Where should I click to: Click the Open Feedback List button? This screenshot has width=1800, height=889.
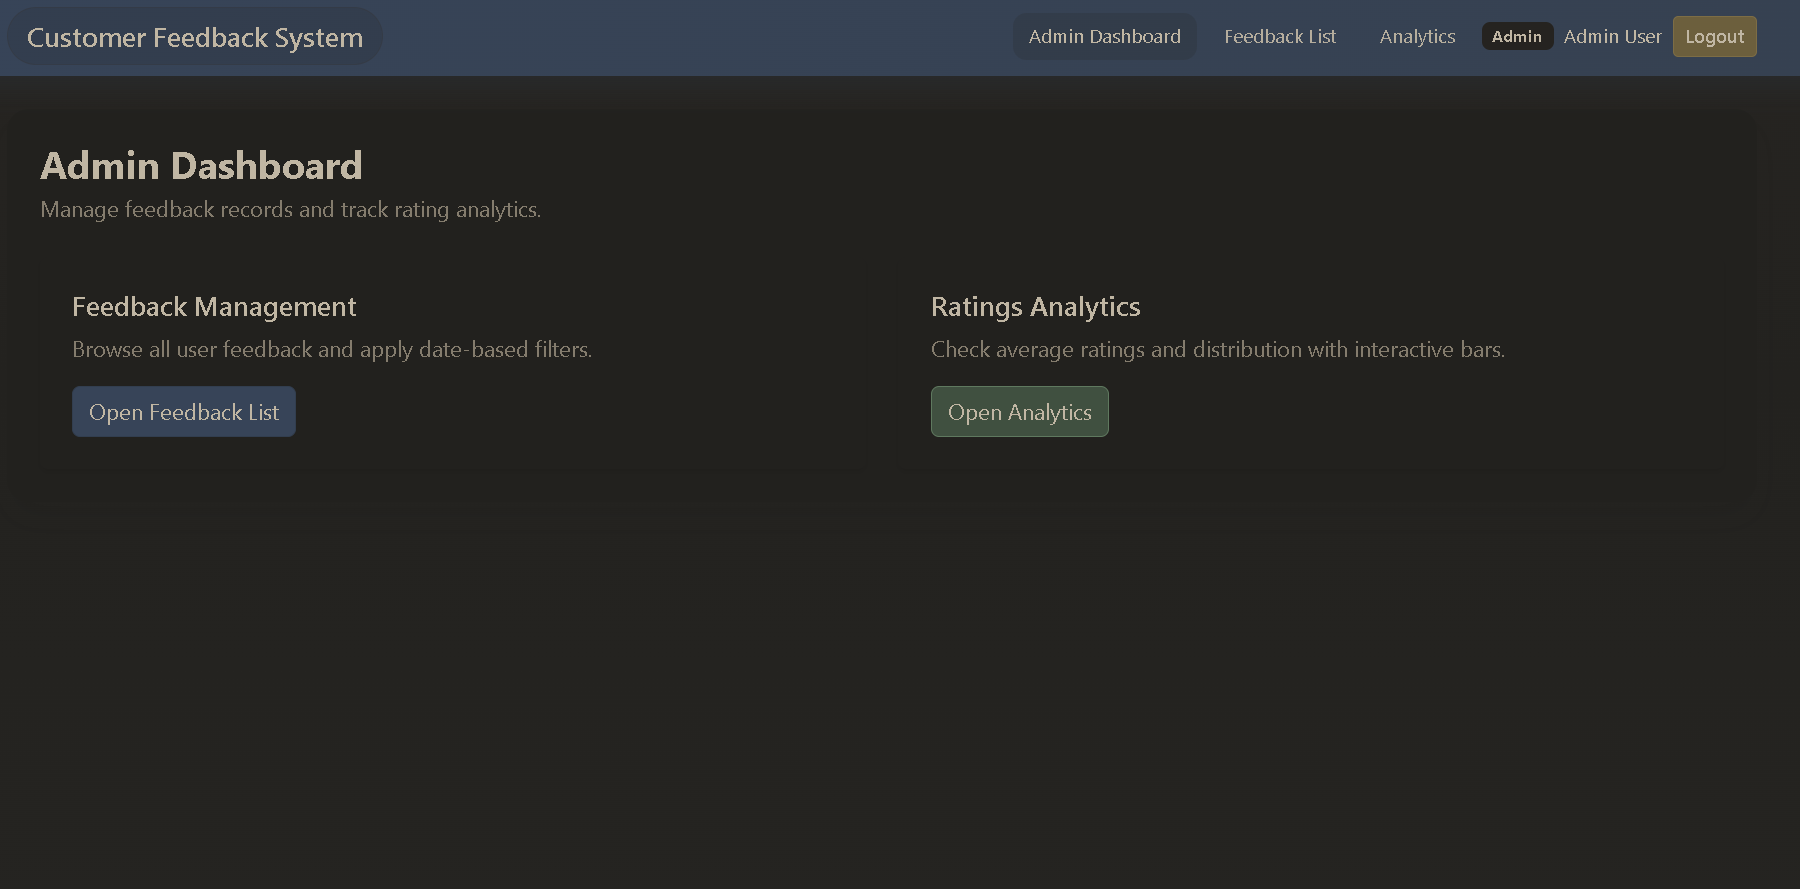click(x=184, y=412)
